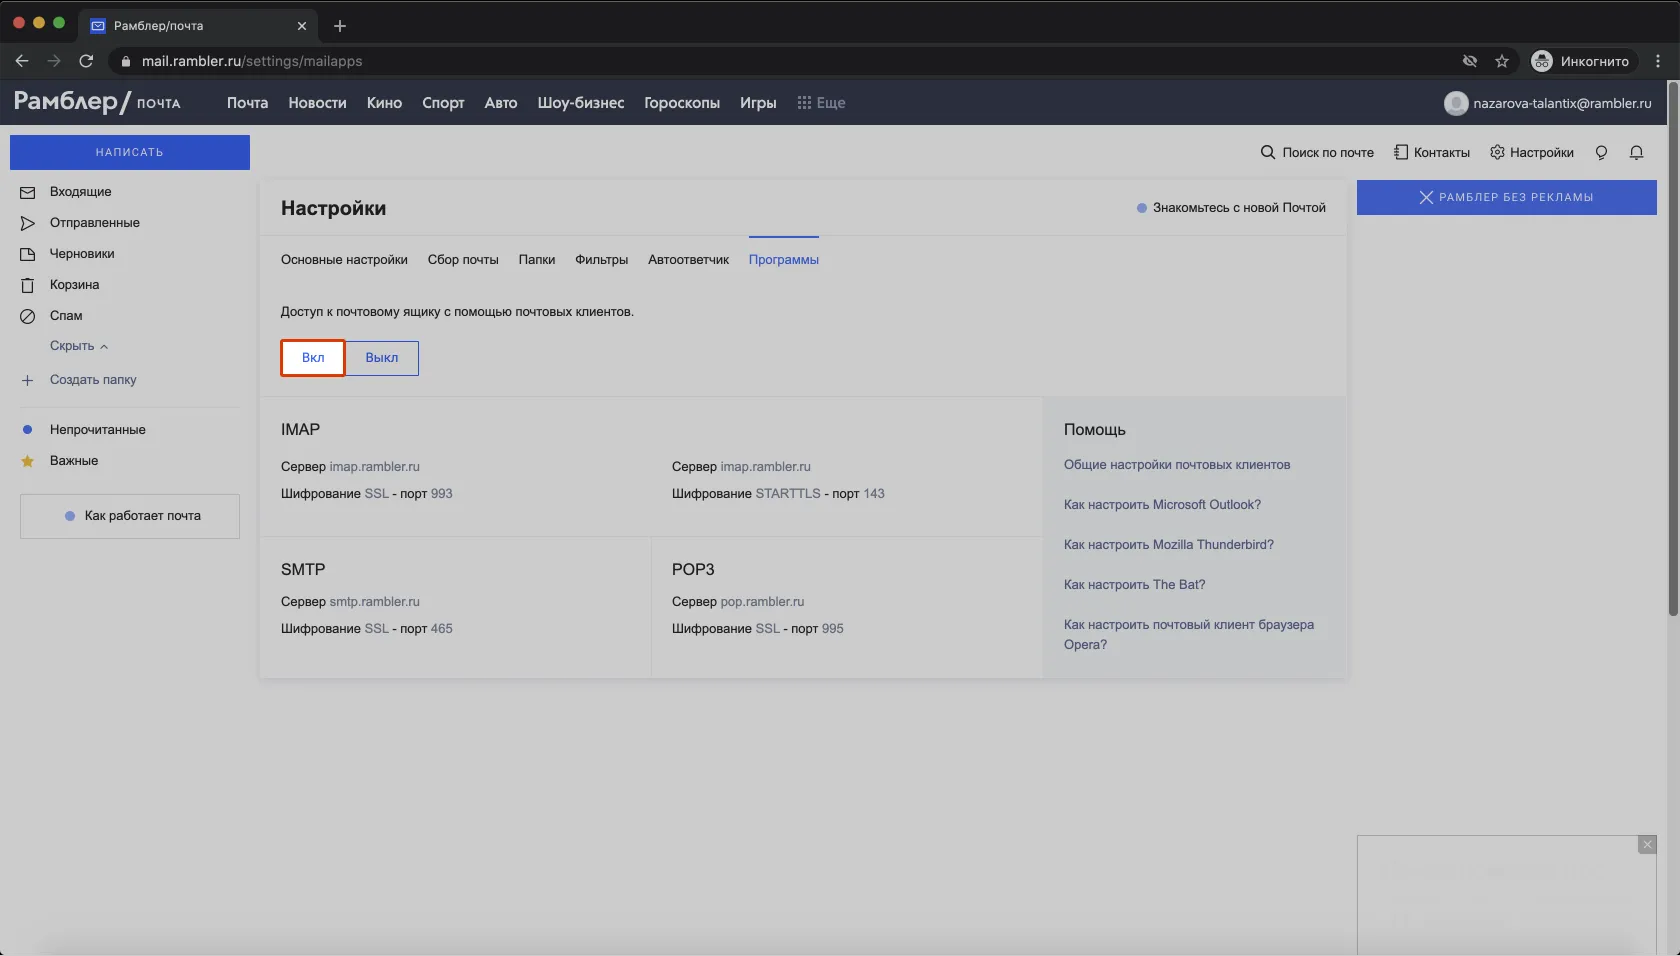This screenshot has width=1680, height=956.
Task: Click РАМБЛЕР БЕЗ РЕКЛАМЫ button
Action: [x=1507, y=198]
